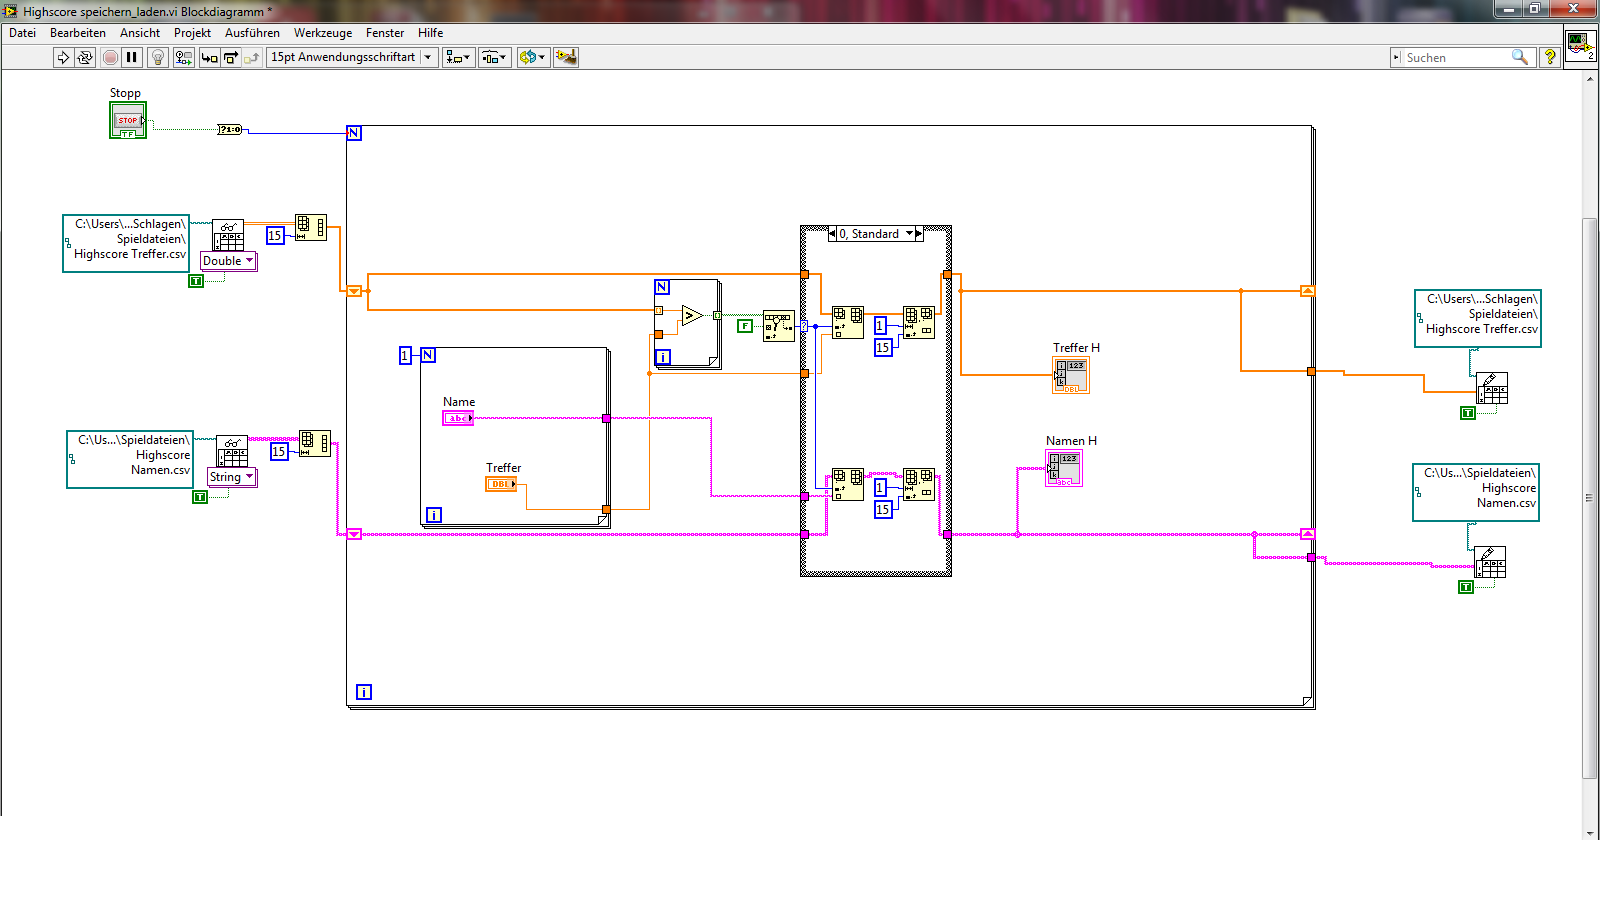Select the orange left shift register
The image size is (1600, 900).
[354, 291]
